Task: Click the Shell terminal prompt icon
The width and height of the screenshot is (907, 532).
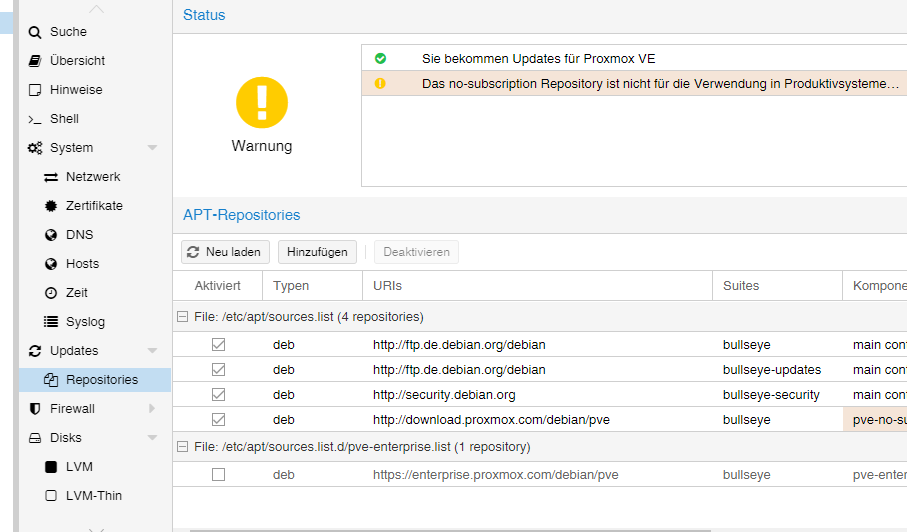Action: pos(35,119)
